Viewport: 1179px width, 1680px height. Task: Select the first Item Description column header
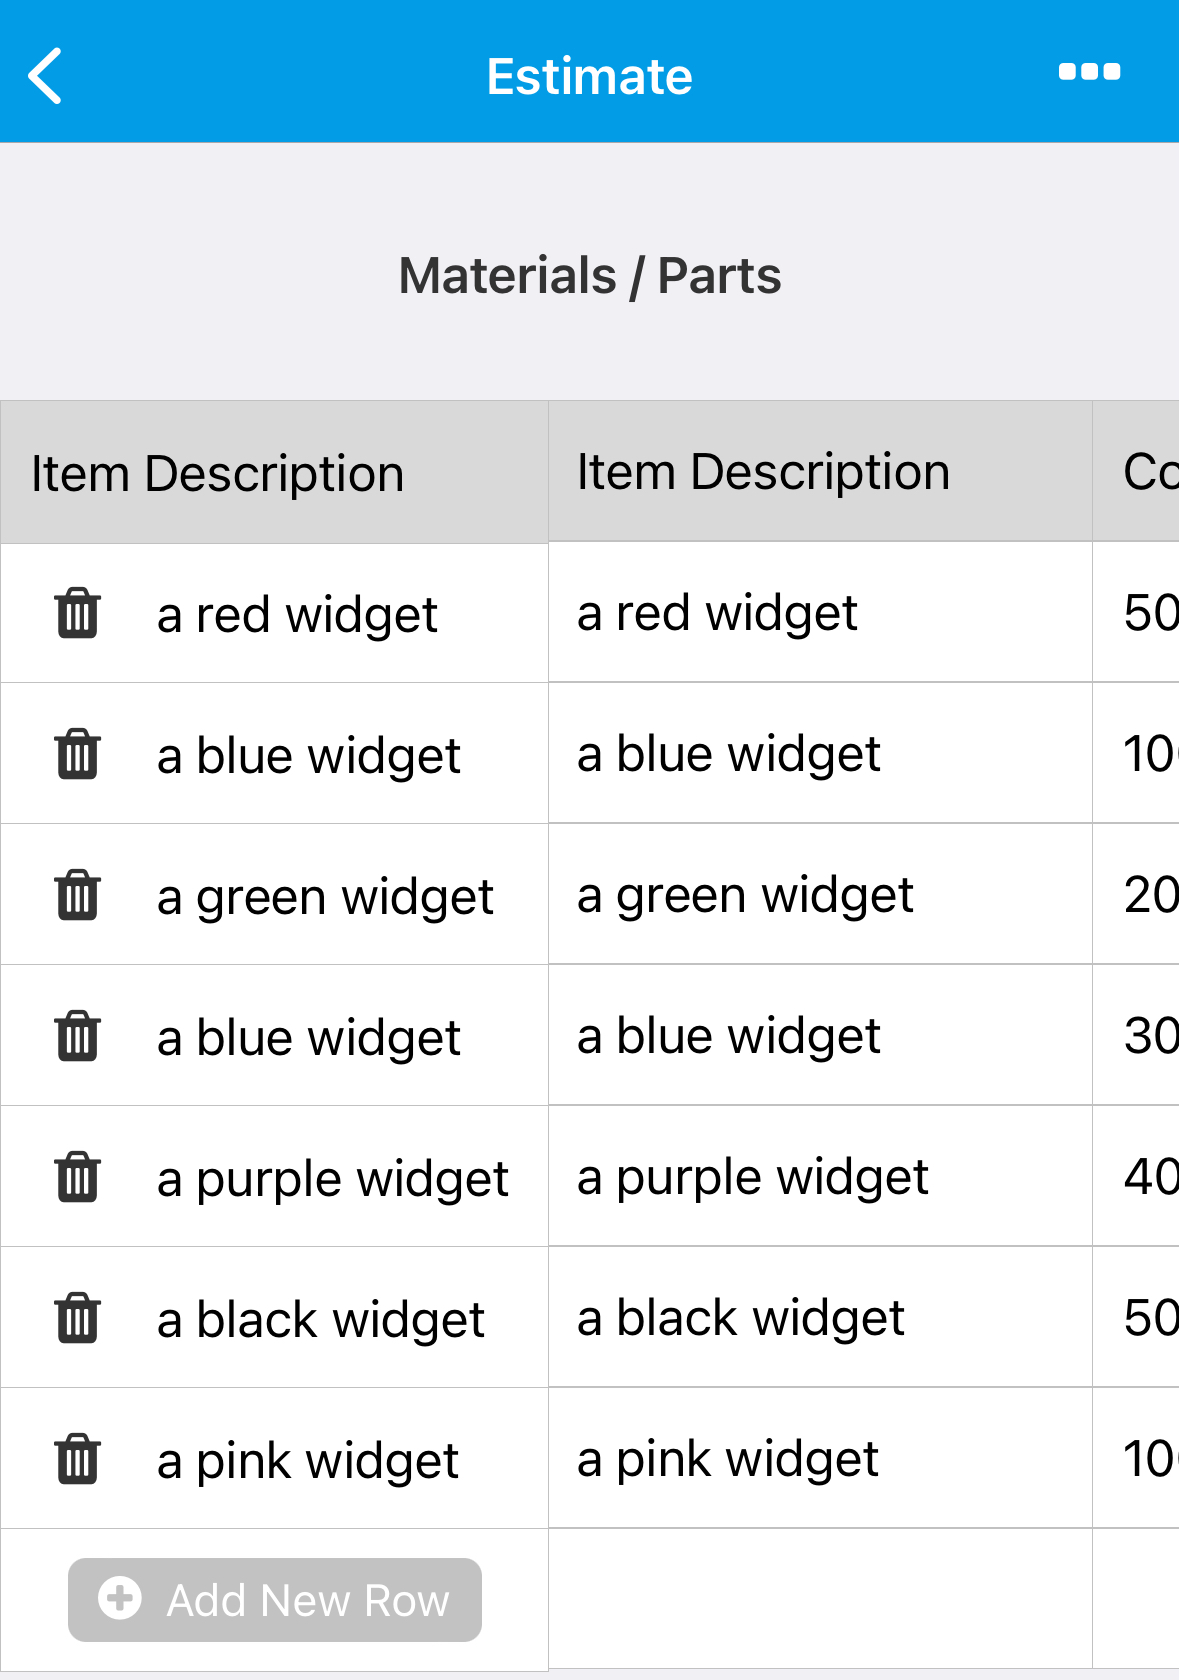click(274, 473)
